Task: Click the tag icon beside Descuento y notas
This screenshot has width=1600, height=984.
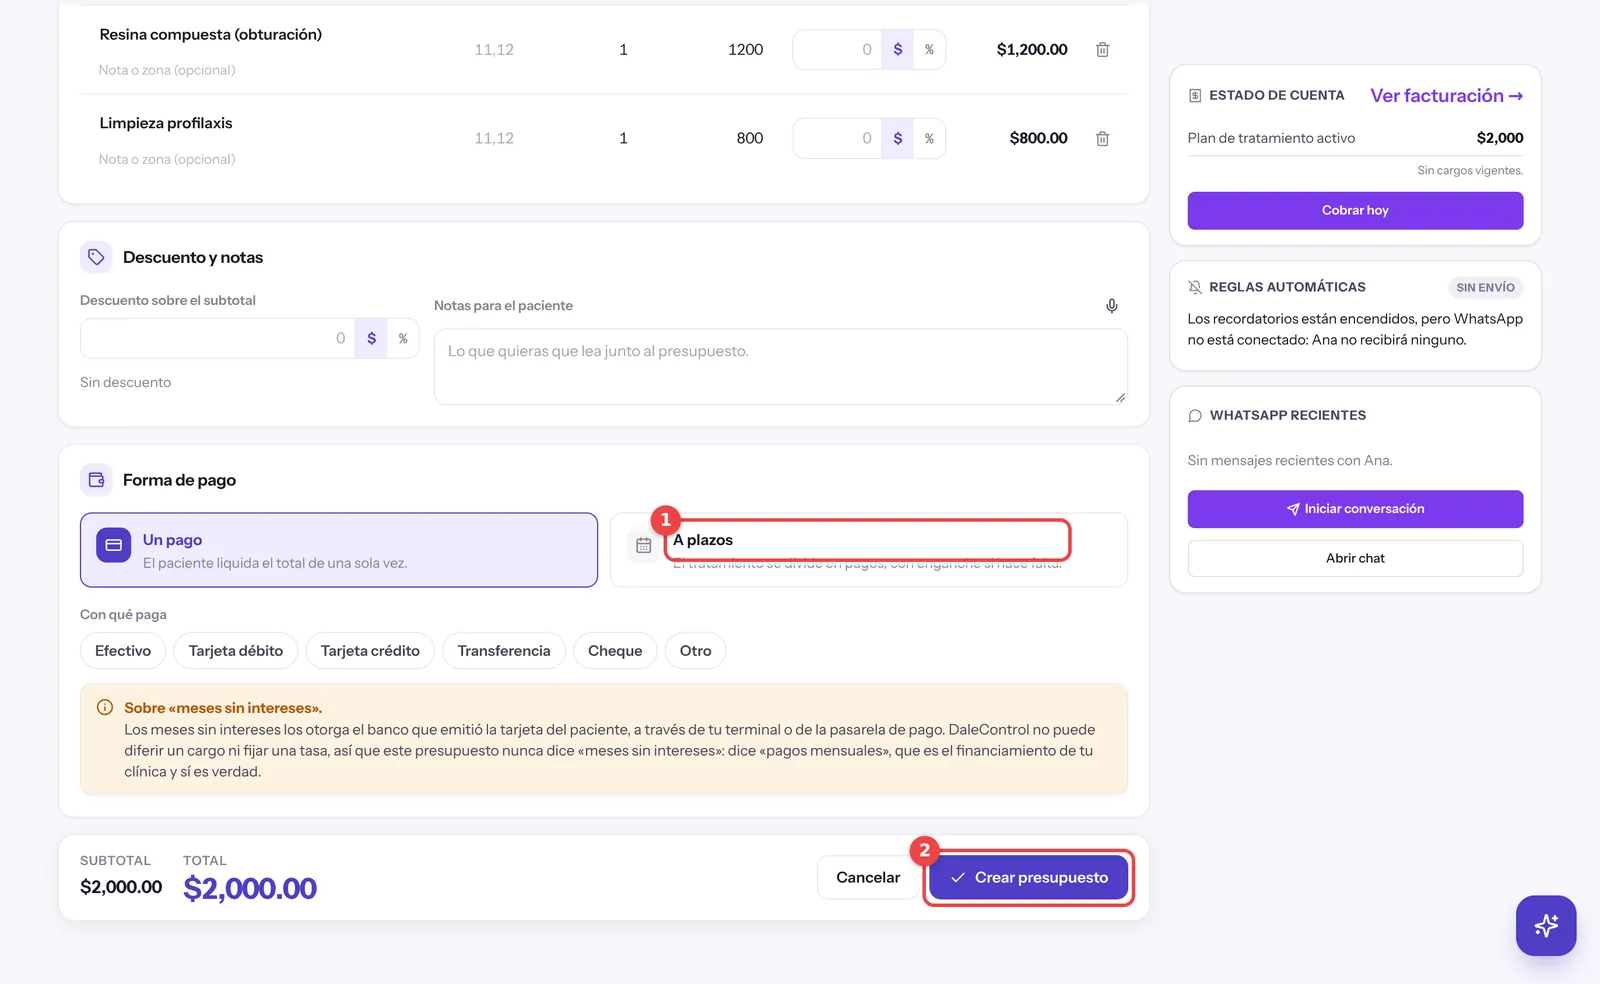Action: (x=96, y=257)
